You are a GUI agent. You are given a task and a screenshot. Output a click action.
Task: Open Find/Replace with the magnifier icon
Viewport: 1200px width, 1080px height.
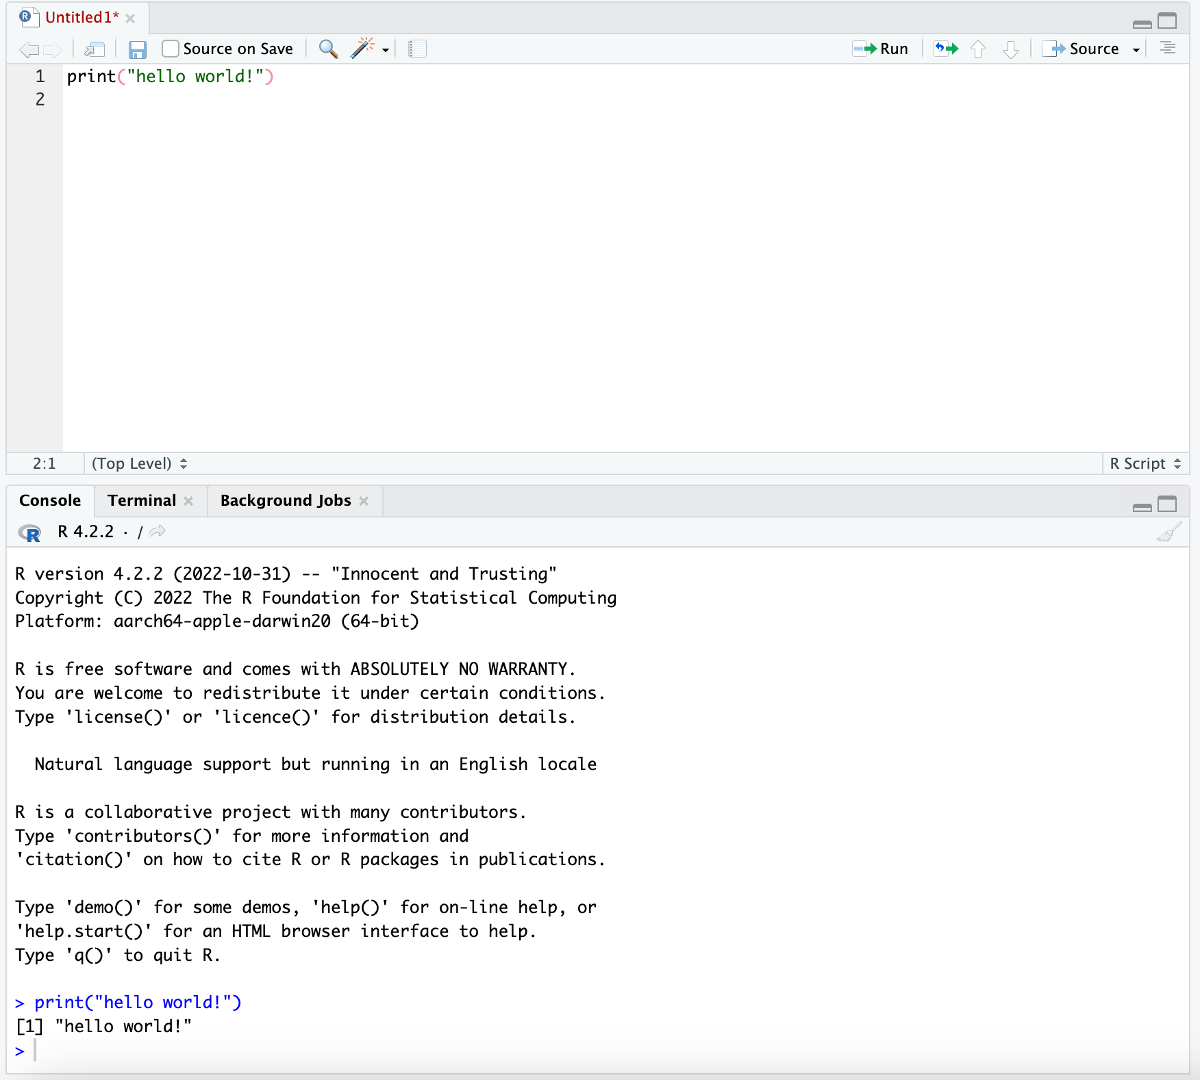[x=328, y=48]
